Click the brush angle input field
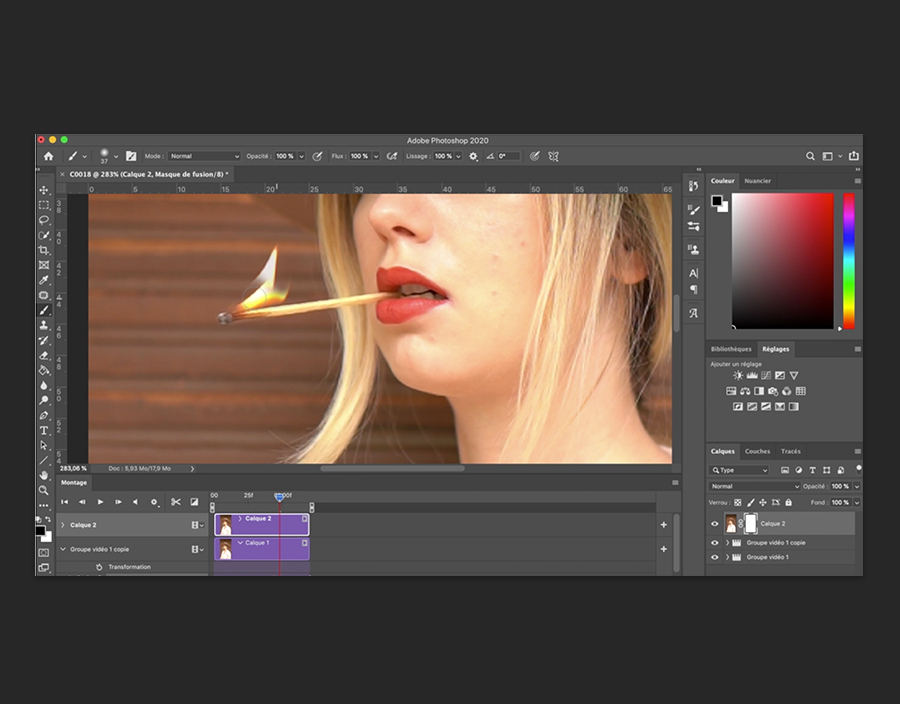Screen dimensions: 900x704 (x=509, y=156)
